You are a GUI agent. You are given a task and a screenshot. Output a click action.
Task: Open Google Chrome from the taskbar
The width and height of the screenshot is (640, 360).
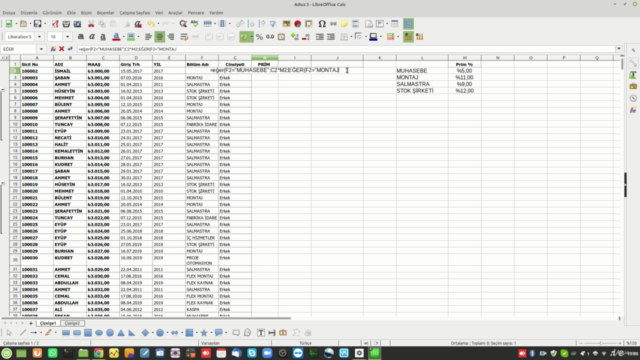coord(98,353)
